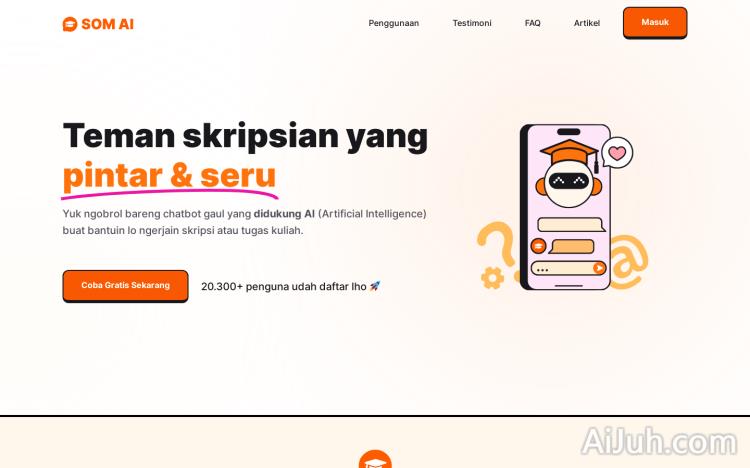This screenshot has height=468, width=750.
Task: Click the small chat avatar icon in phone
Action: point(538,246)
